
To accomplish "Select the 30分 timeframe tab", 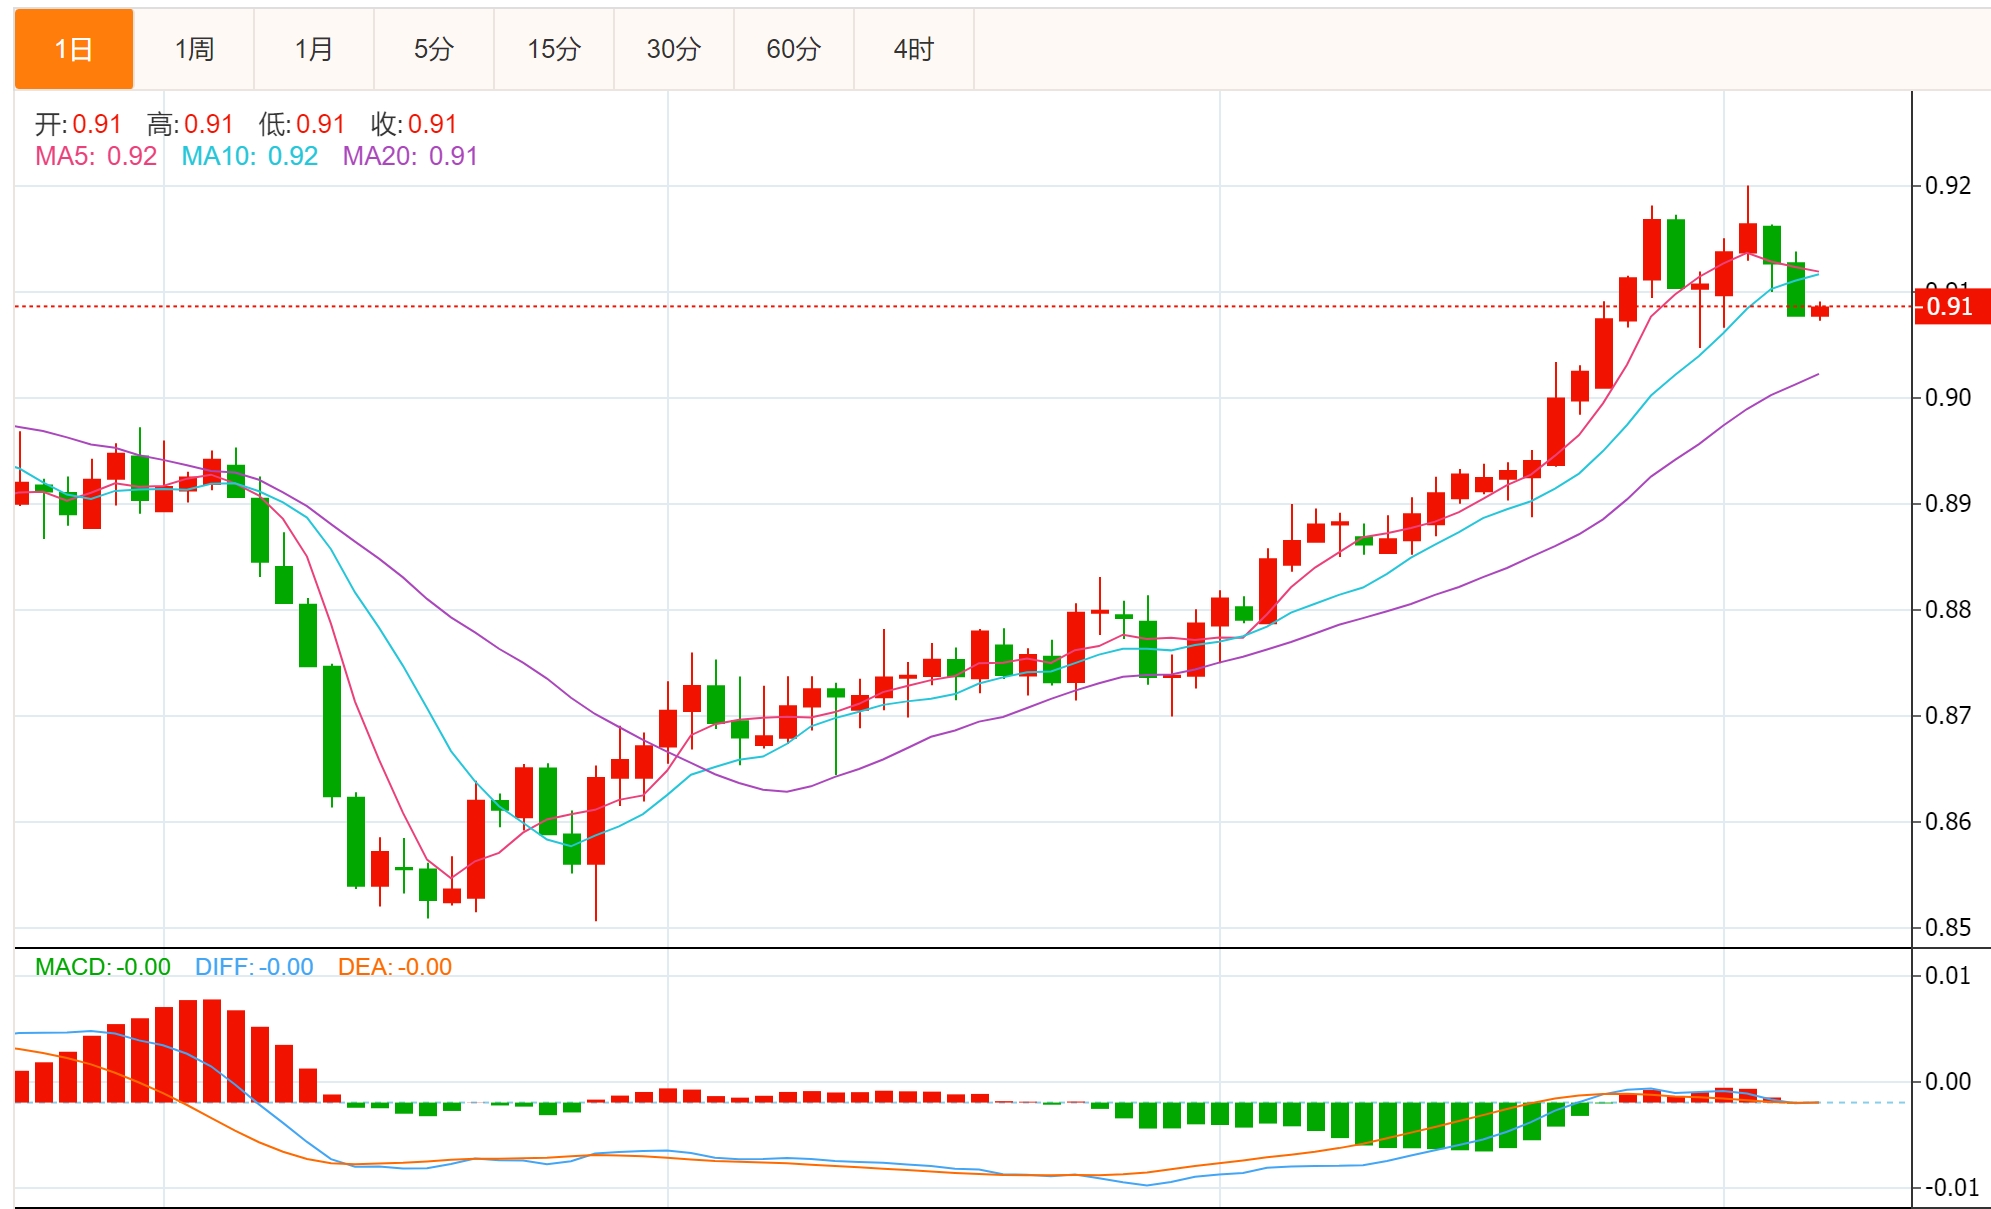I will pyautogui.click(x=674, y=49).
